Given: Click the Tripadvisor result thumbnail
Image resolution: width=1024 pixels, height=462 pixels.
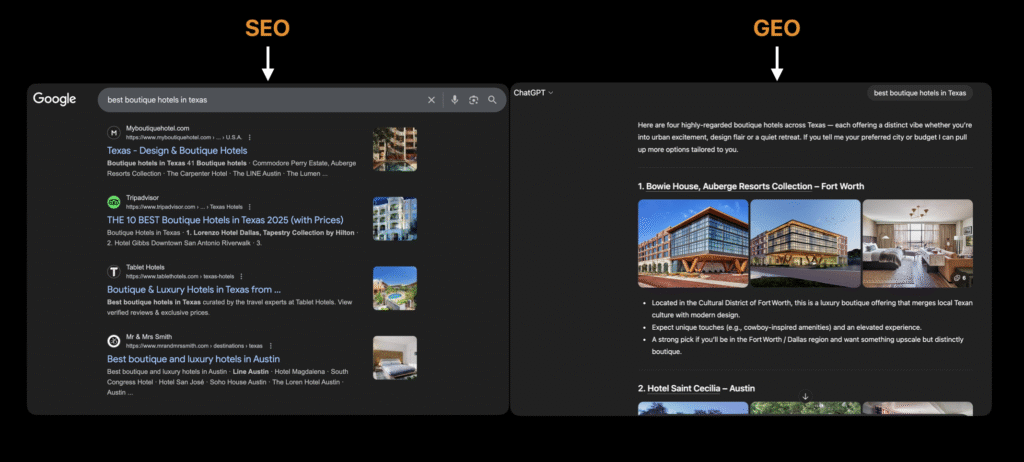Looking at the screenshot, I should tap(395, 219).
